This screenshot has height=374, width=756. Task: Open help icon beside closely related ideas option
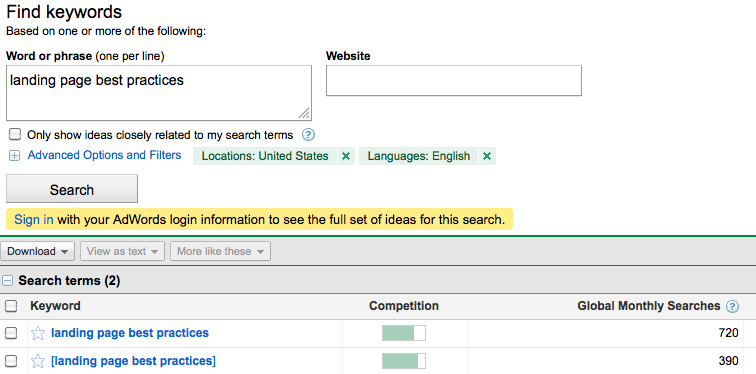(x=308, y=135)
